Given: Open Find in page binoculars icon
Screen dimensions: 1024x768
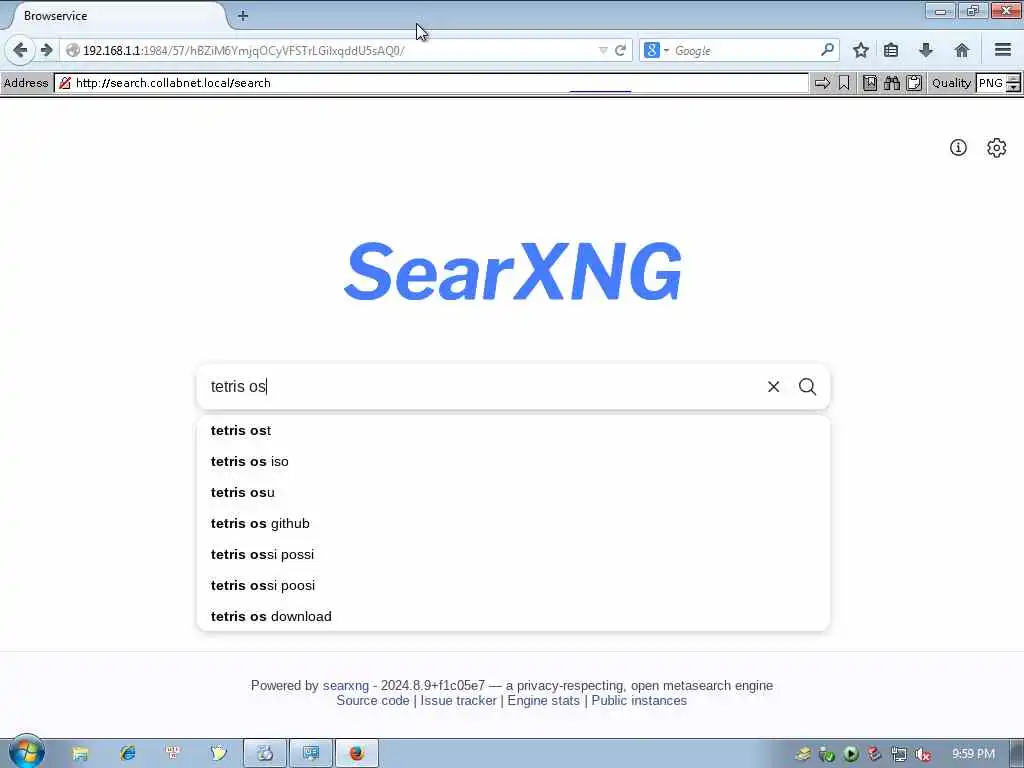Looking at the screenshot, I should point(892,83).
